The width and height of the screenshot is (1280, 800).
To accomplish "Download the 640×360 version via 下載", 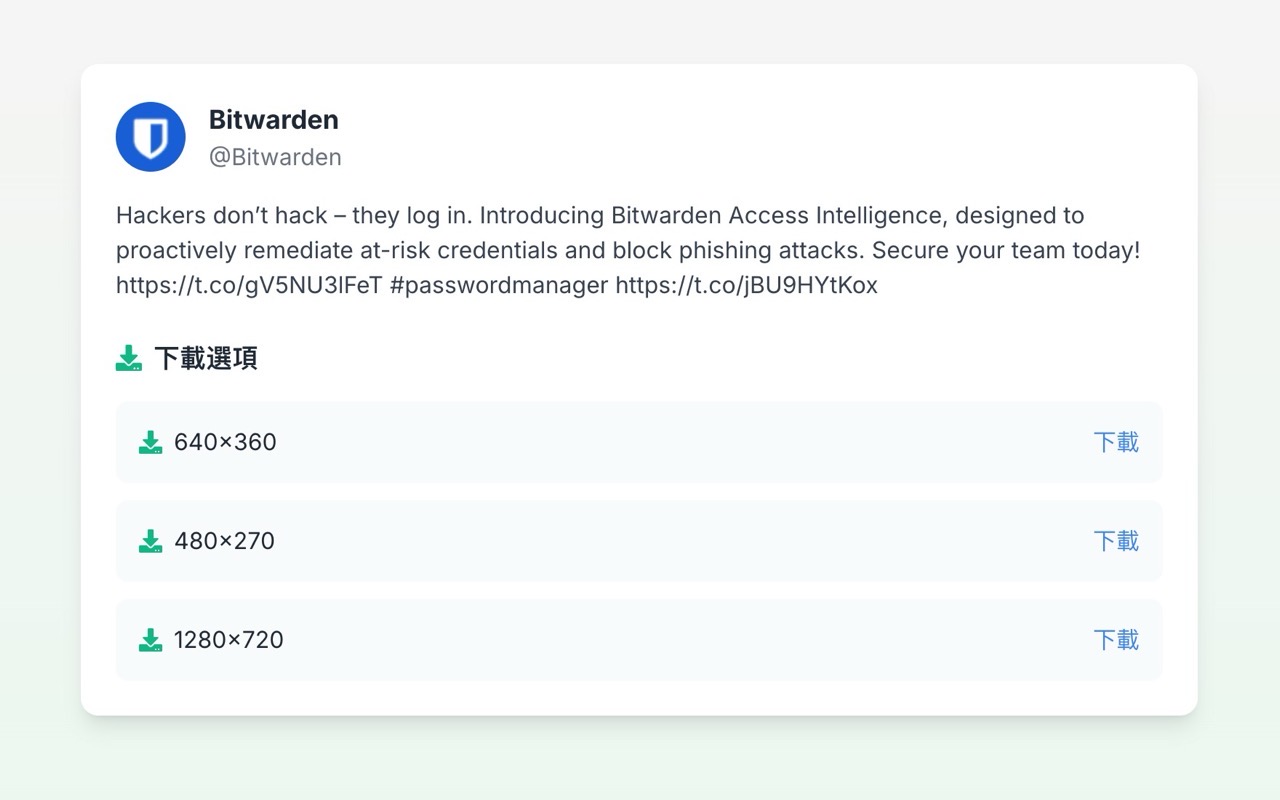I will click(1116, 442).
